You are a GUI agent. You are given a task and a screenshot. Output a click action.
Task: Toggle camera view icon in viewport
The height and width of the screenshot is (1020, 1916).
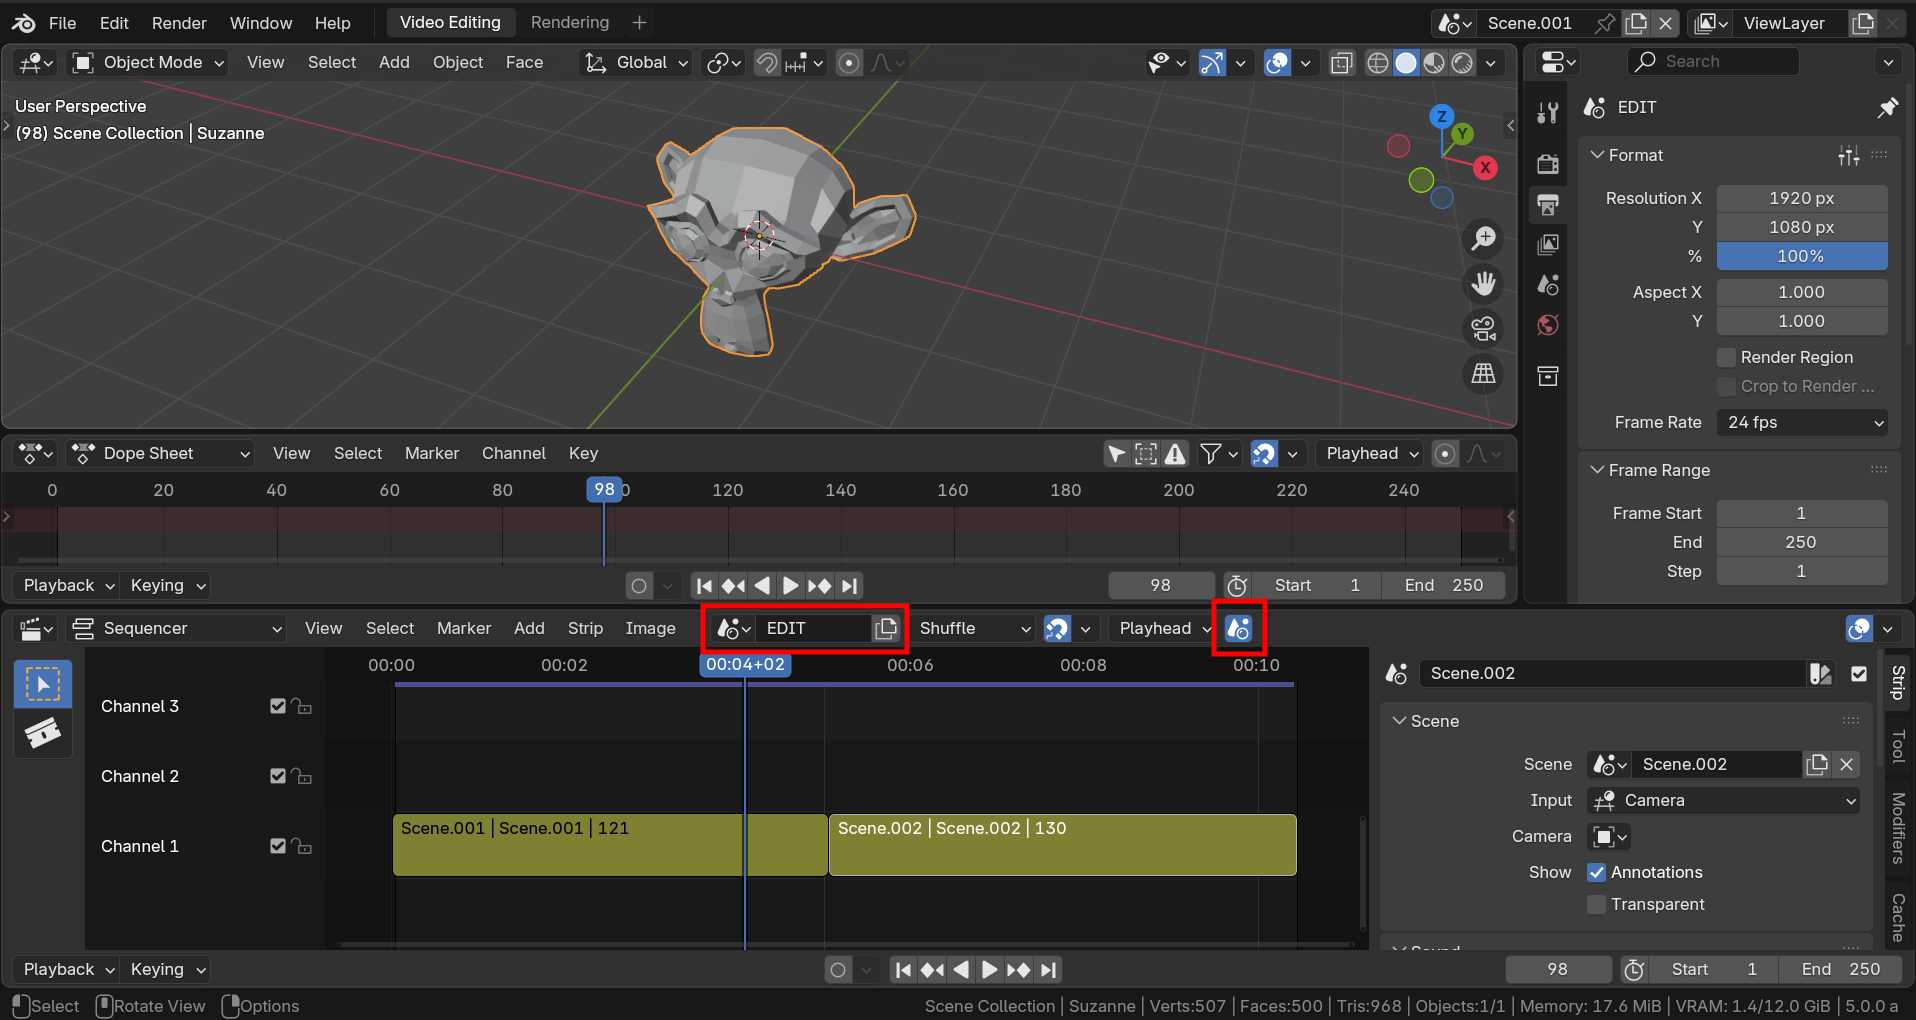1483,329
